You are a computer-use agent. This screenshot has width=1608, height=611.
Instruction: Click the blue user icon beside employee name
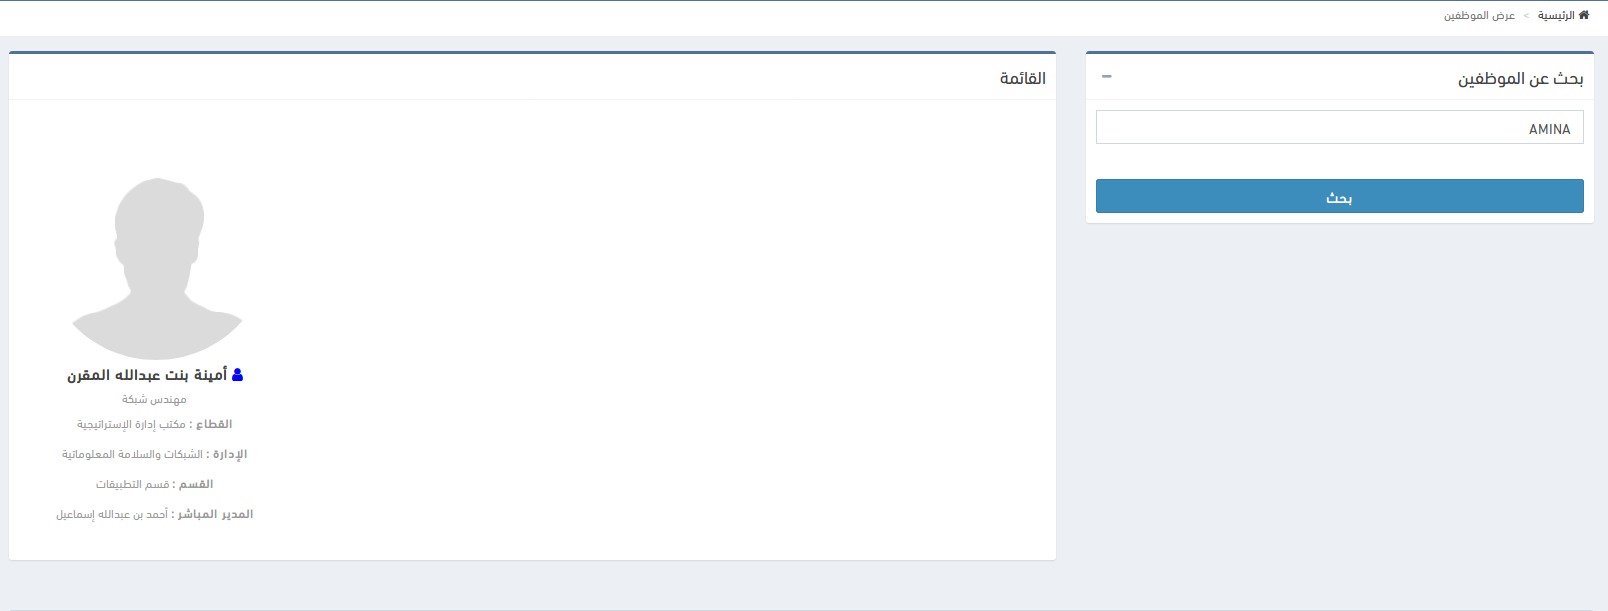(x=237, y=375)
